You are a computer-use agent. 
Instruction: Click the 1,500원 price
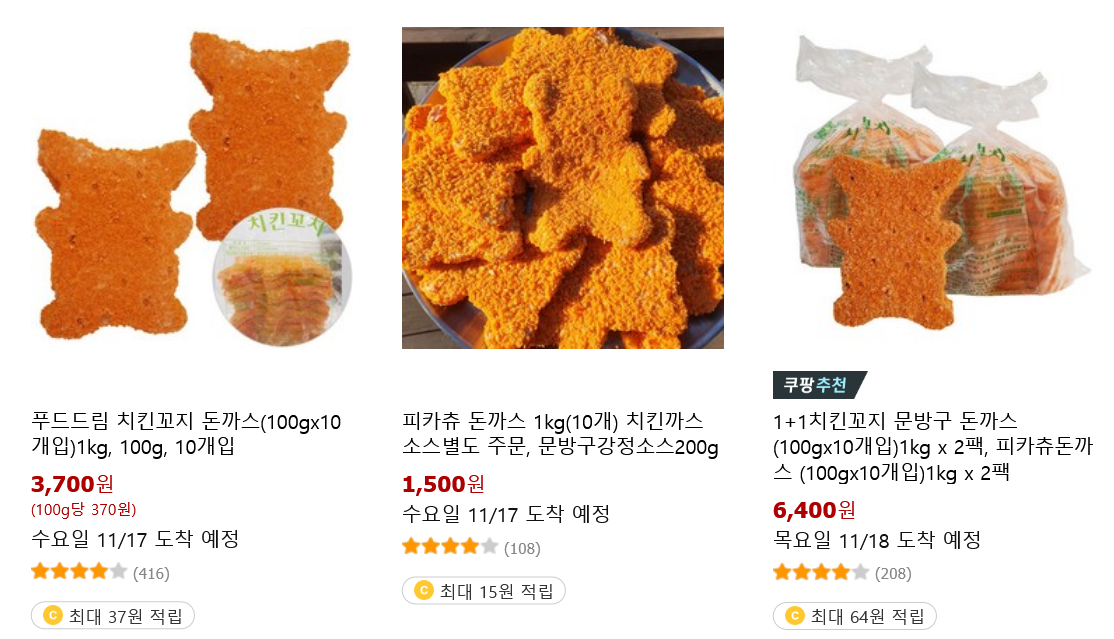click(443, 484)
